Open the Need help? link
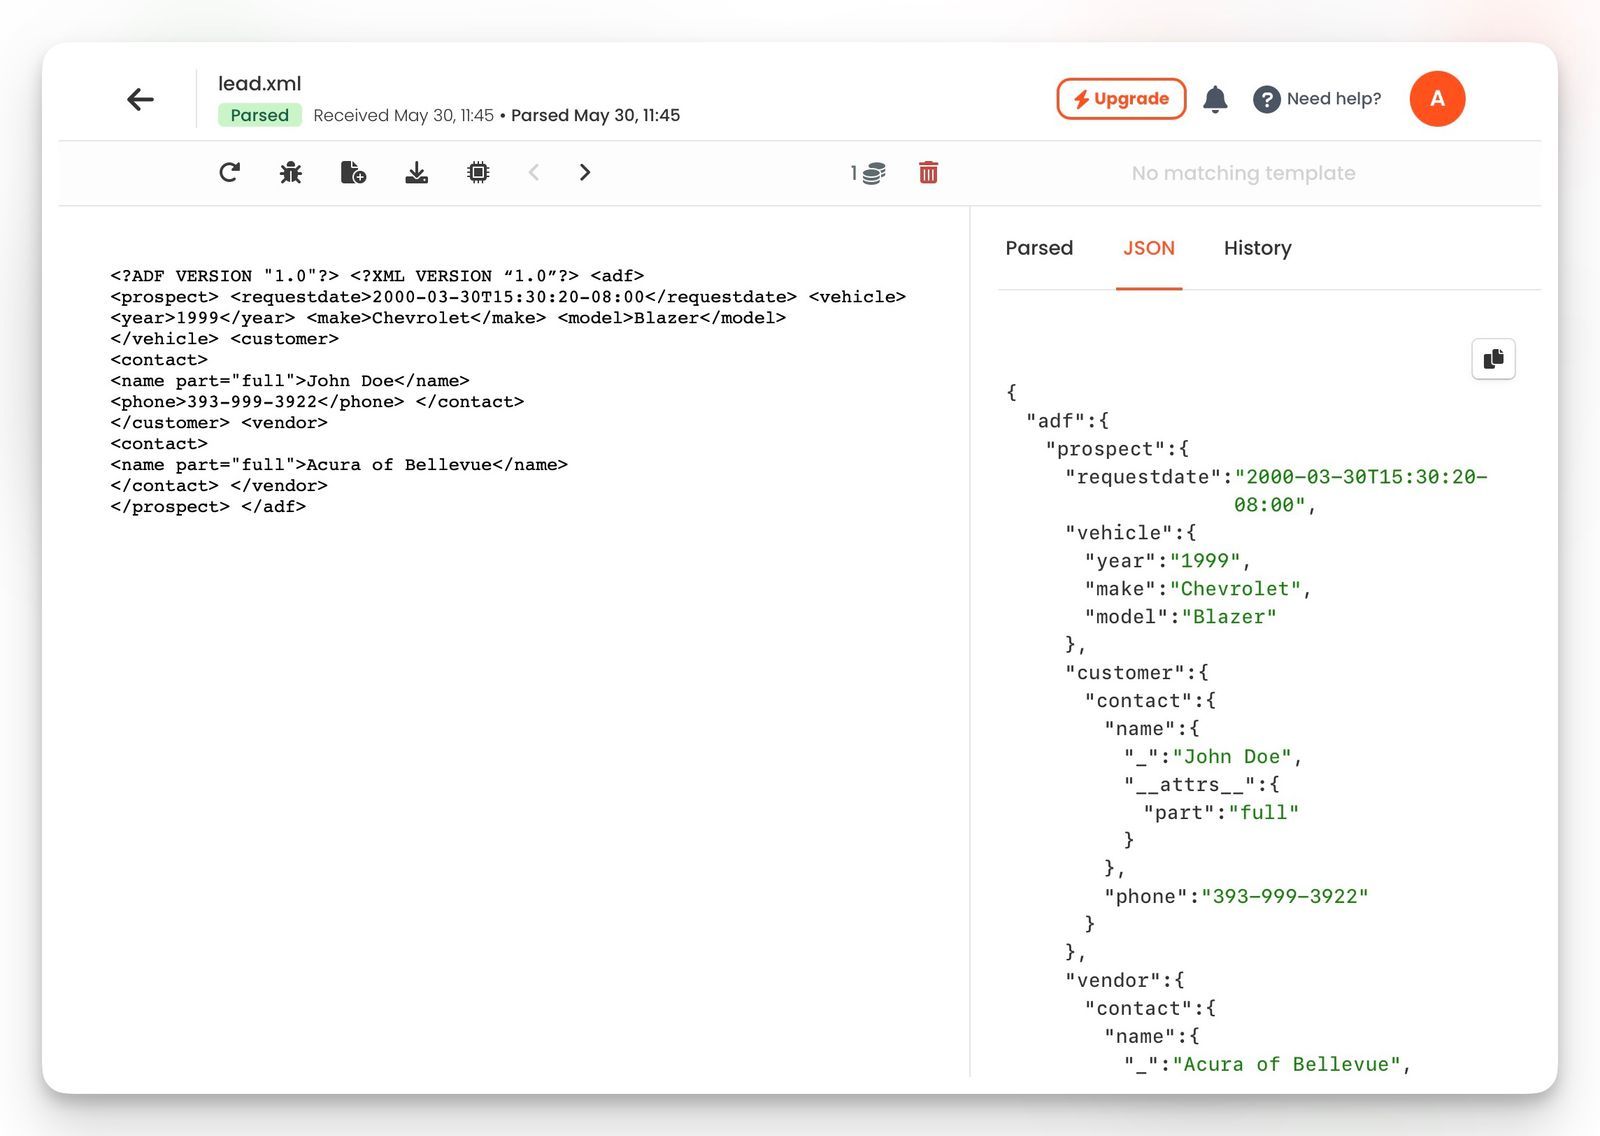This screenshot has width=1600, height=1136. click(1317, 99)
